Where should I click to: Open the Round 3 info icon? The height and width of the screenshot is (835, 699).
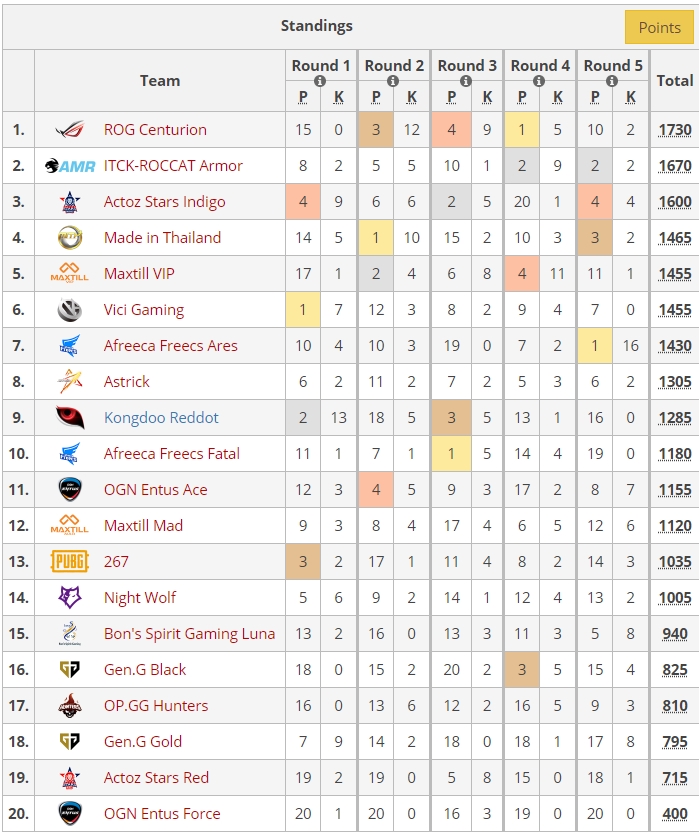coord(466,81)
